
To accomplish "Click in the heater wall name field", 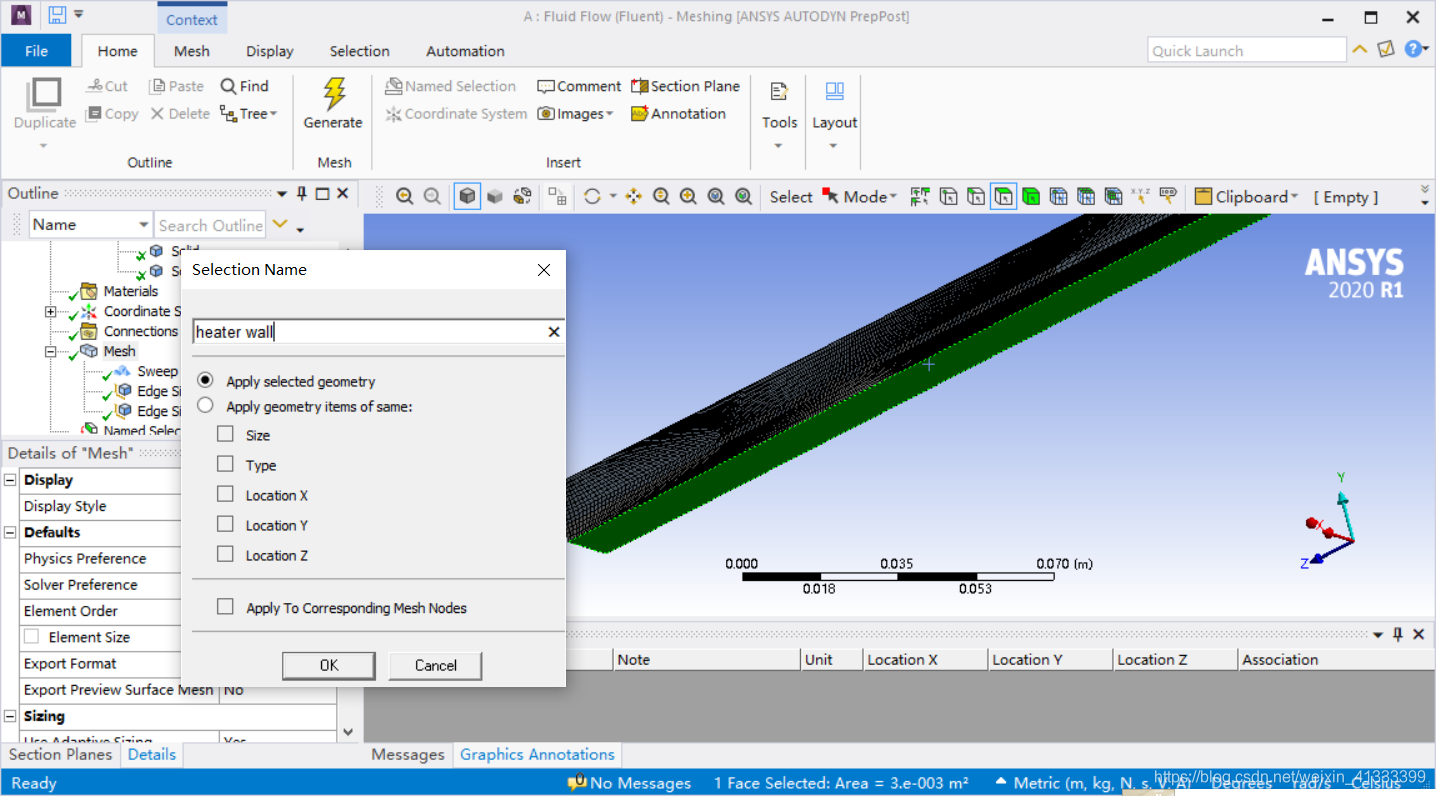I will tap(368, 332).
